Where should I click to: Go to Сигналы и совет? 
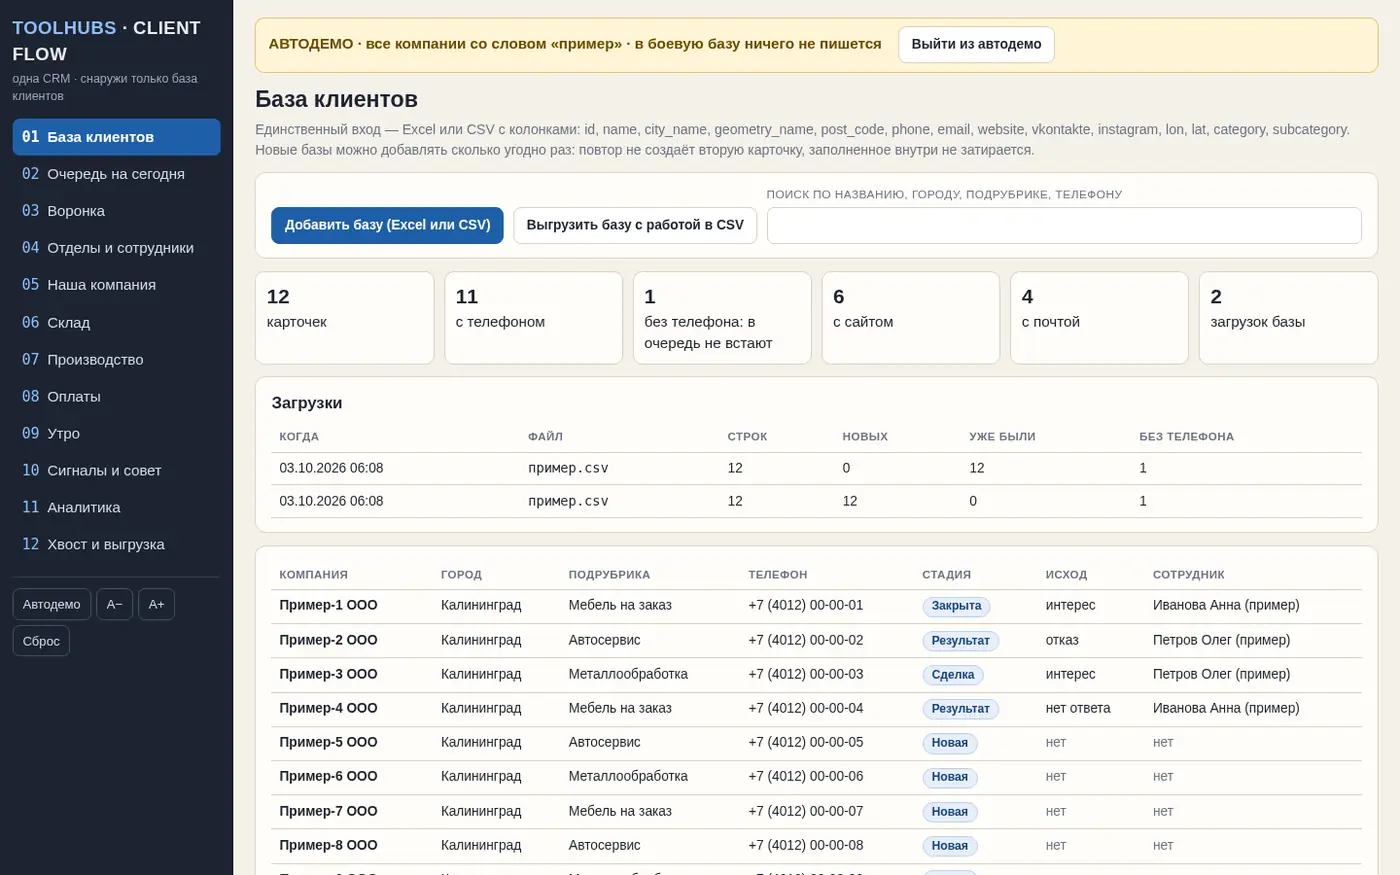pos(116,470)
